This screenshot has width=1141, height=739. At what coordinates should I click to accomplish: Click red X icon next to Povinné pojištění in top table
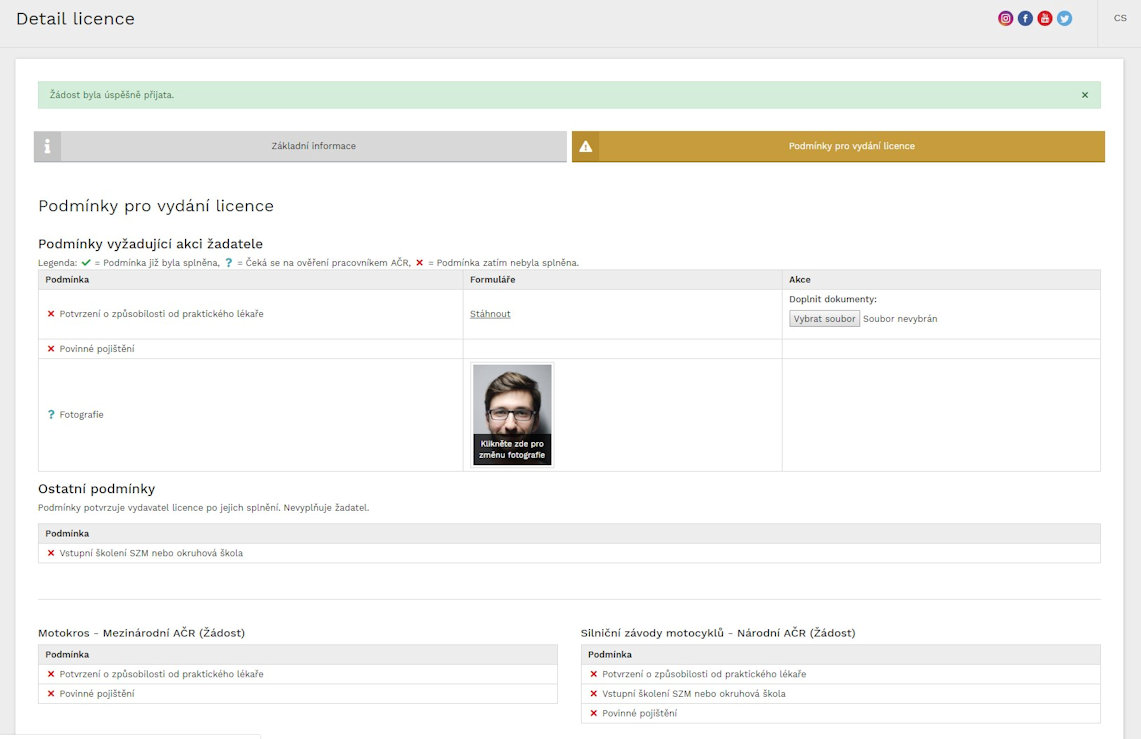[x=51, y=349]
